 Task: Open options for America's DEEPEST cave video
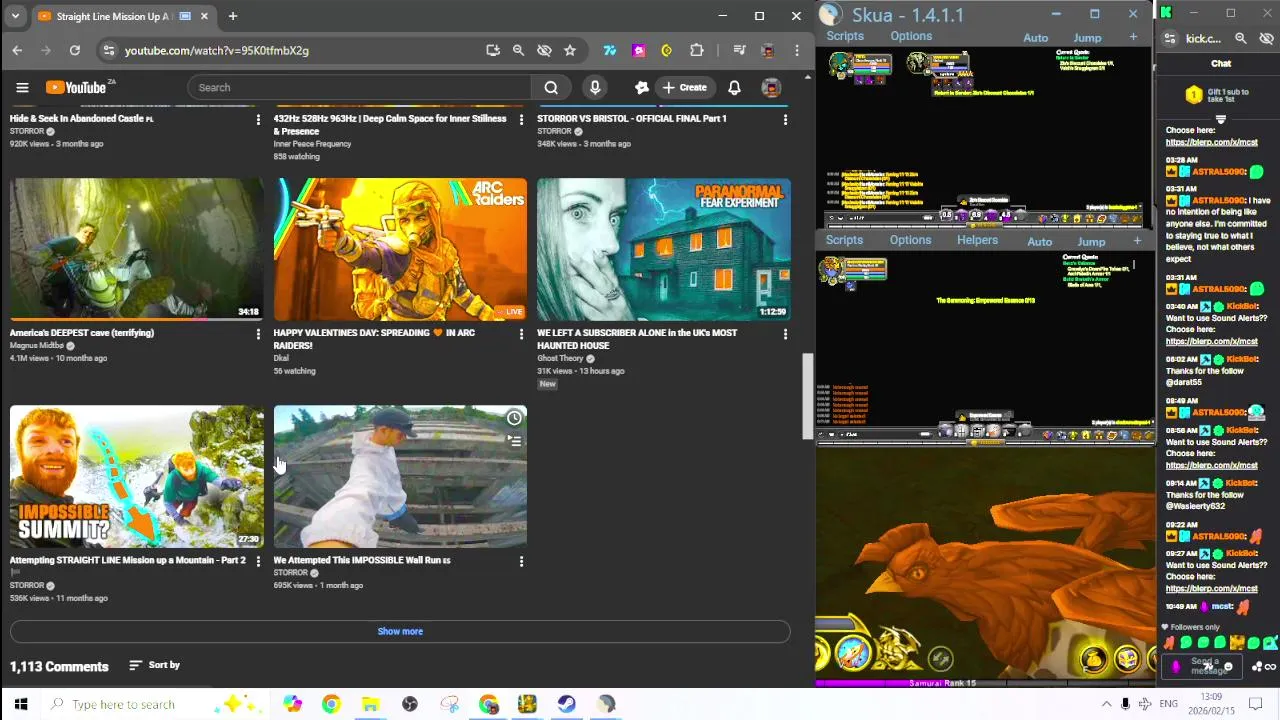pyautogui.click(x=258, y=334)
